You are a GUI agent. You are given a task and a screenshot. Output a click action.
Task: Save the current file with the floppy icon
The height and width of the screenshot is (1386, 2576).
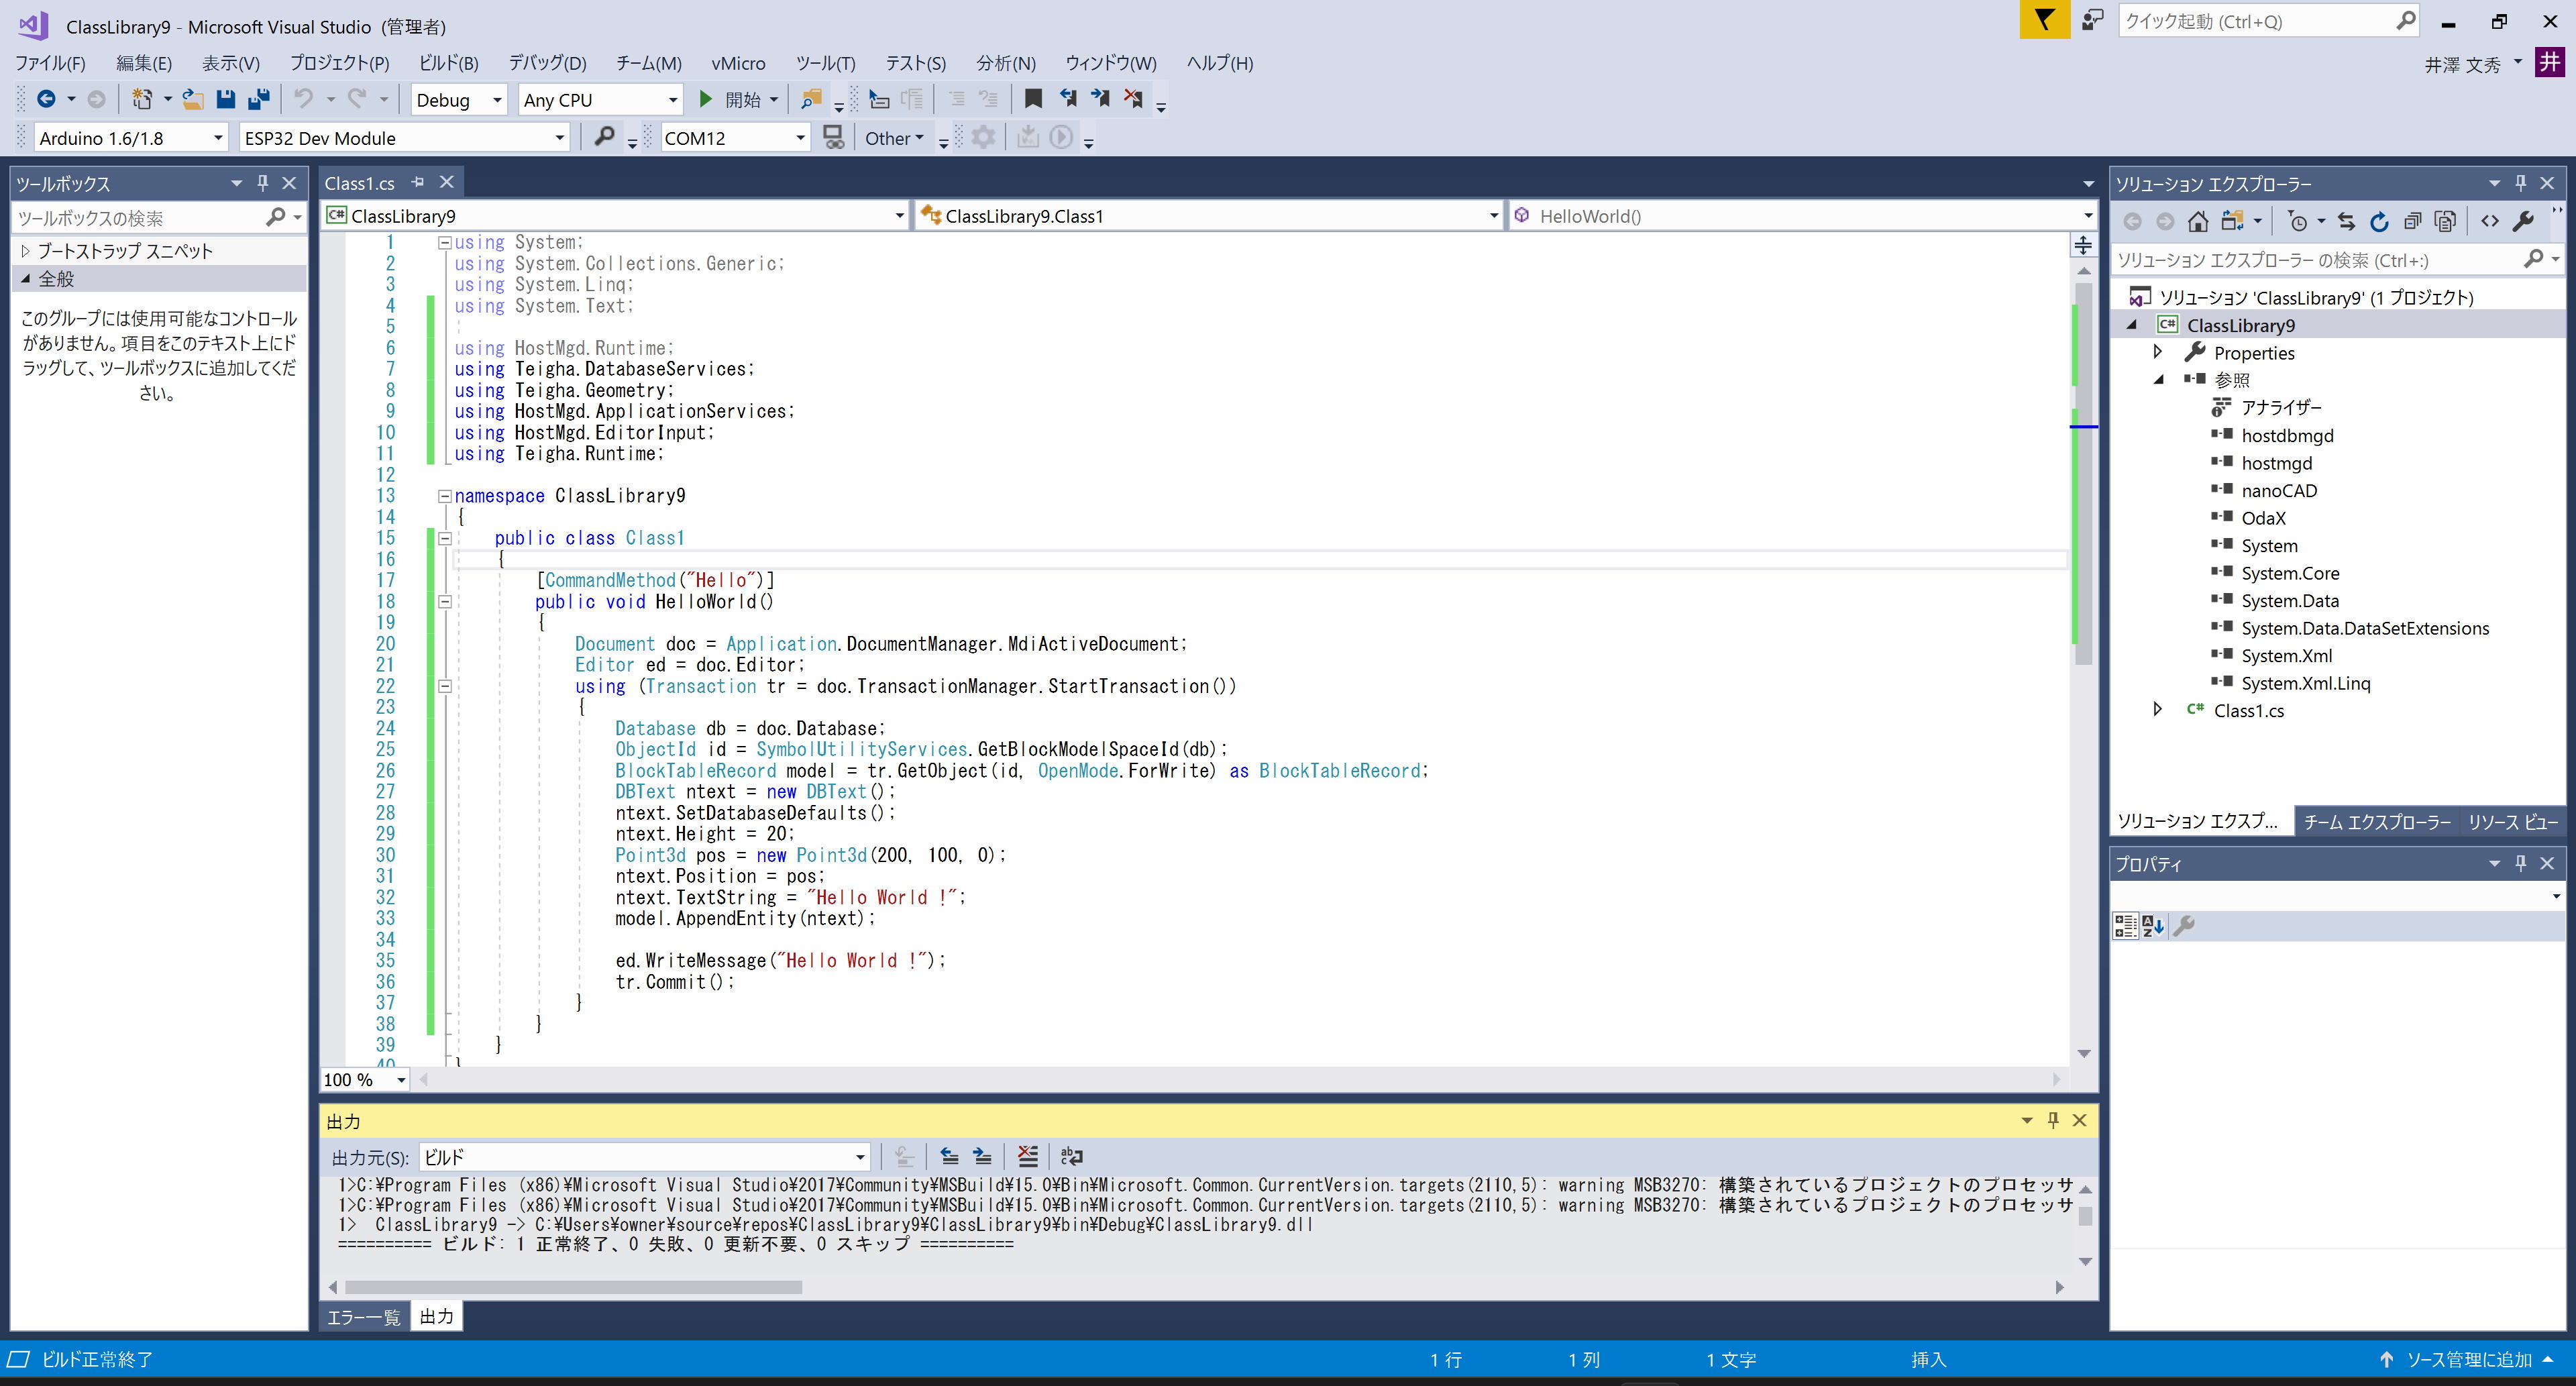point(226,99)
